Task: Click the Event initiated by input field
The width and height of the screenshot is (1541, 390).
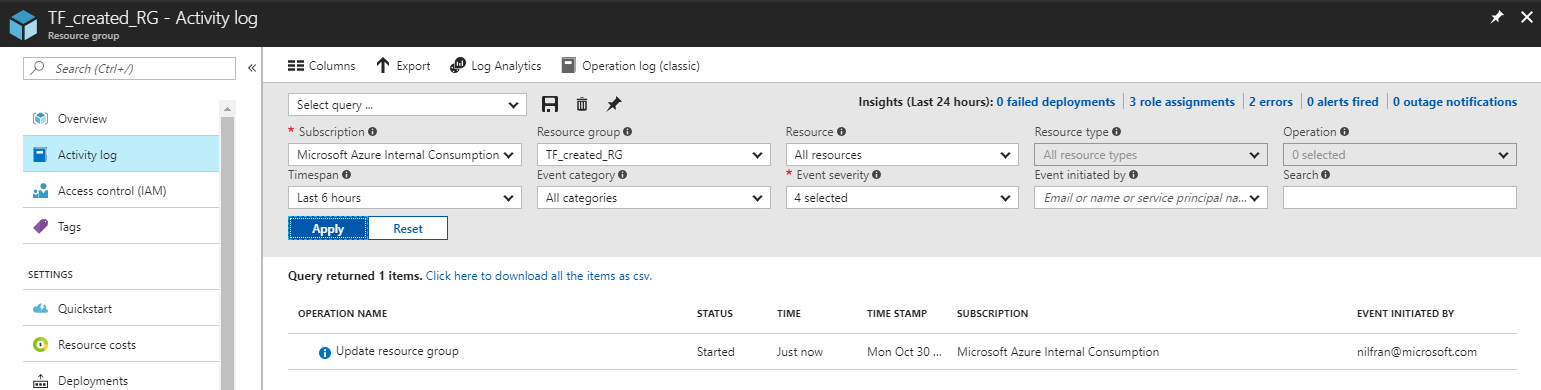Action: (1151, 198)
